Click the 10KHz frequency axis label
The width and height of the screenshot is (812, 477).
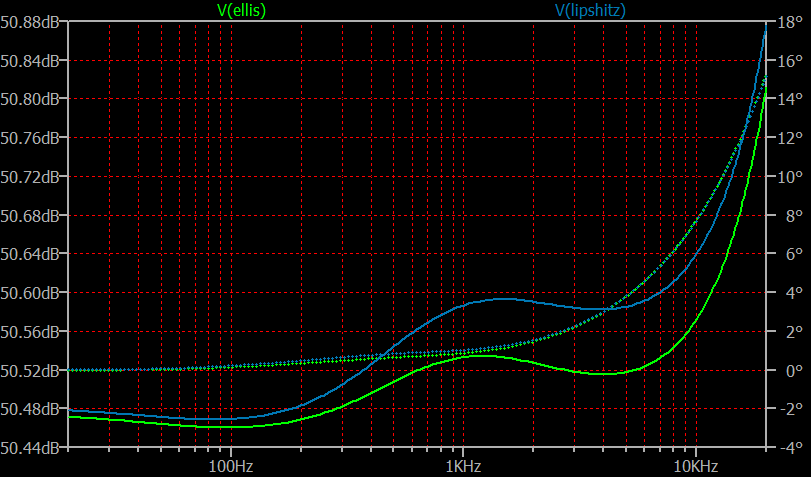click(695, 467)
